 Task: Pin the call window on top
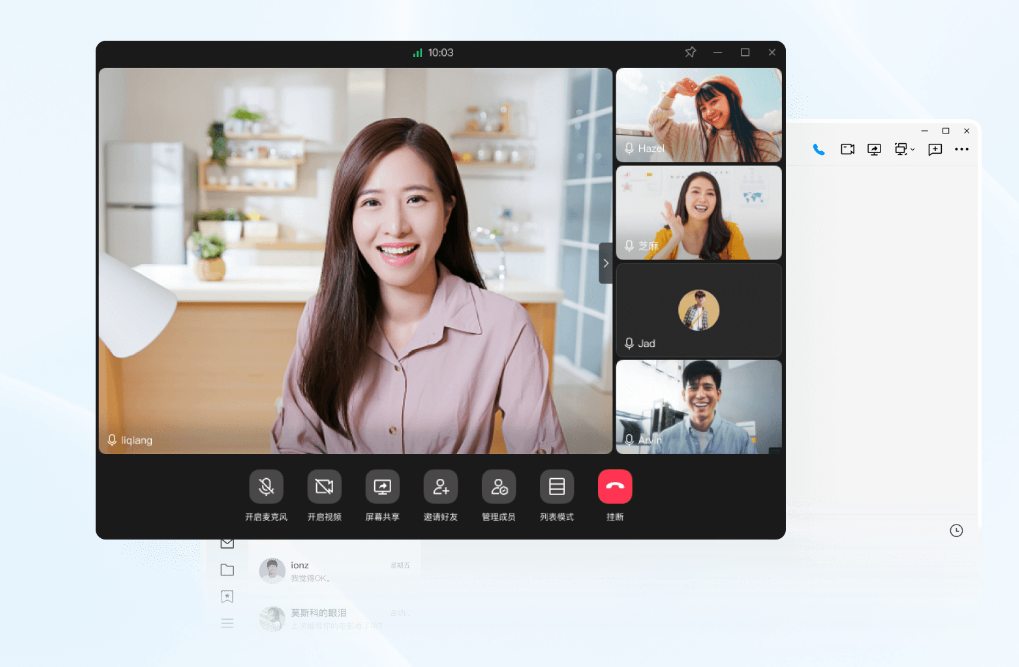pyautogui.click(x=690, y=52)
